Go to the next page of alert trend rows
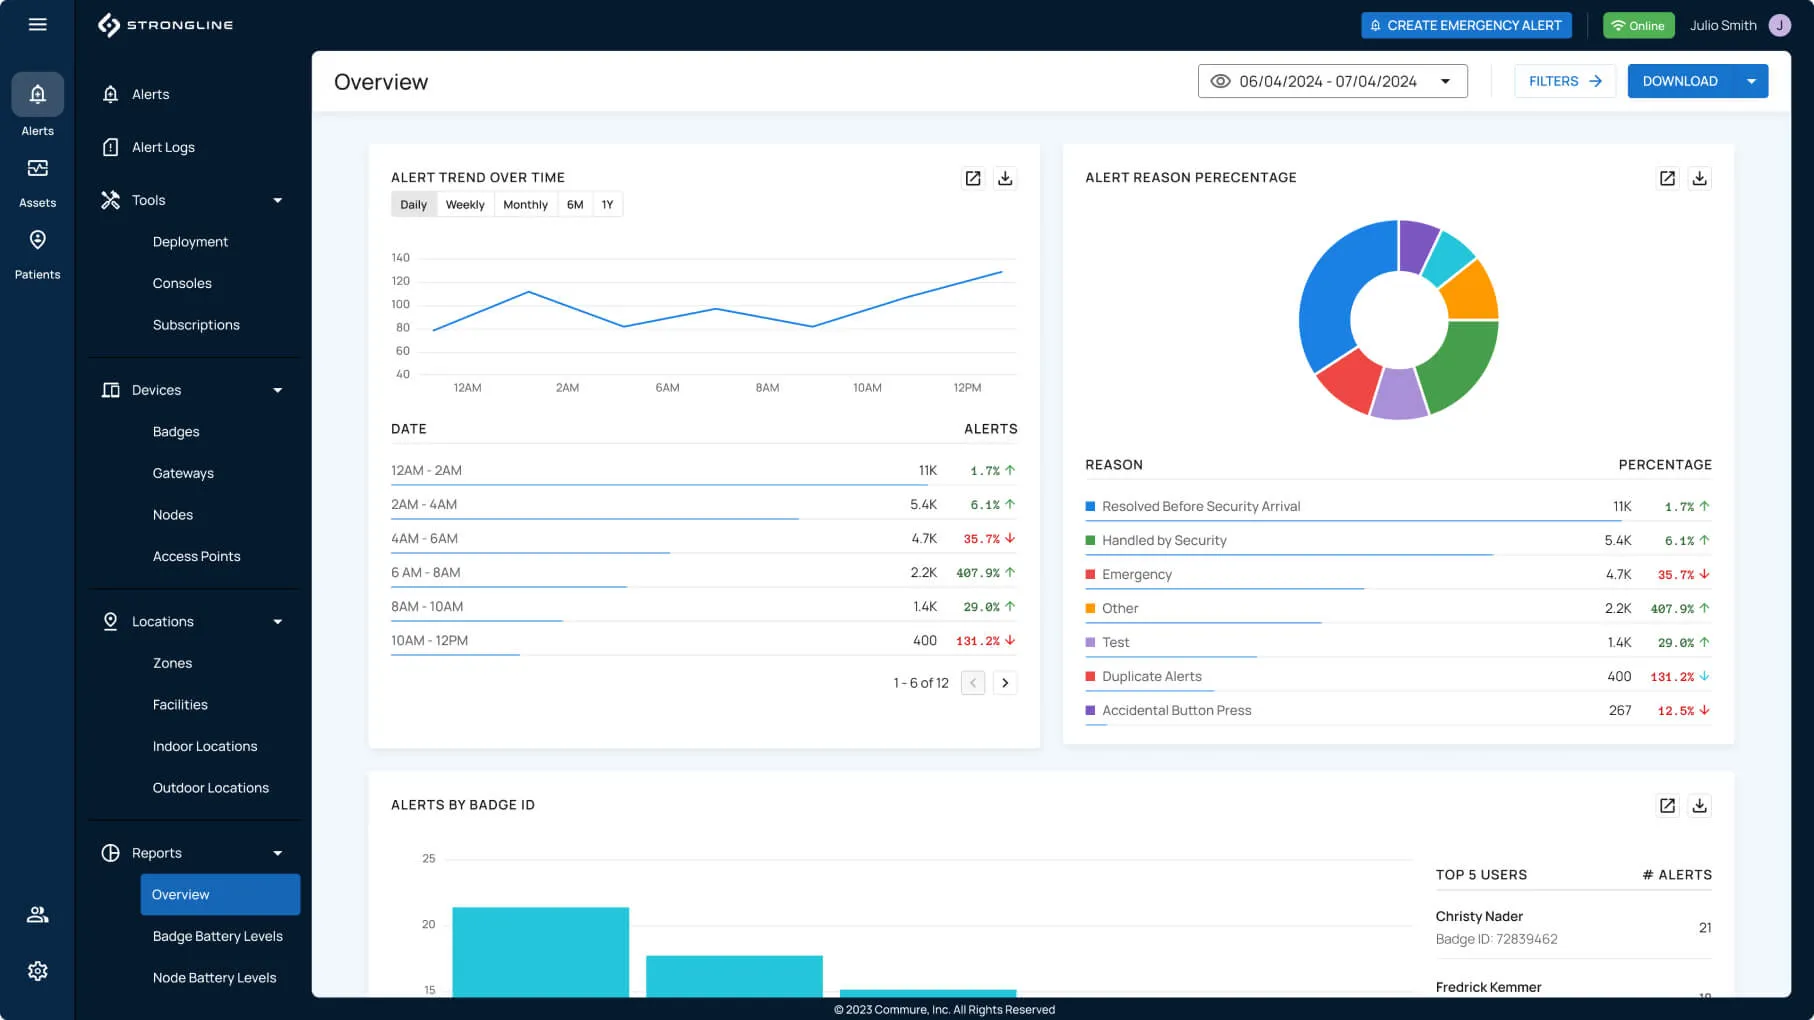 click(1005, 682)
